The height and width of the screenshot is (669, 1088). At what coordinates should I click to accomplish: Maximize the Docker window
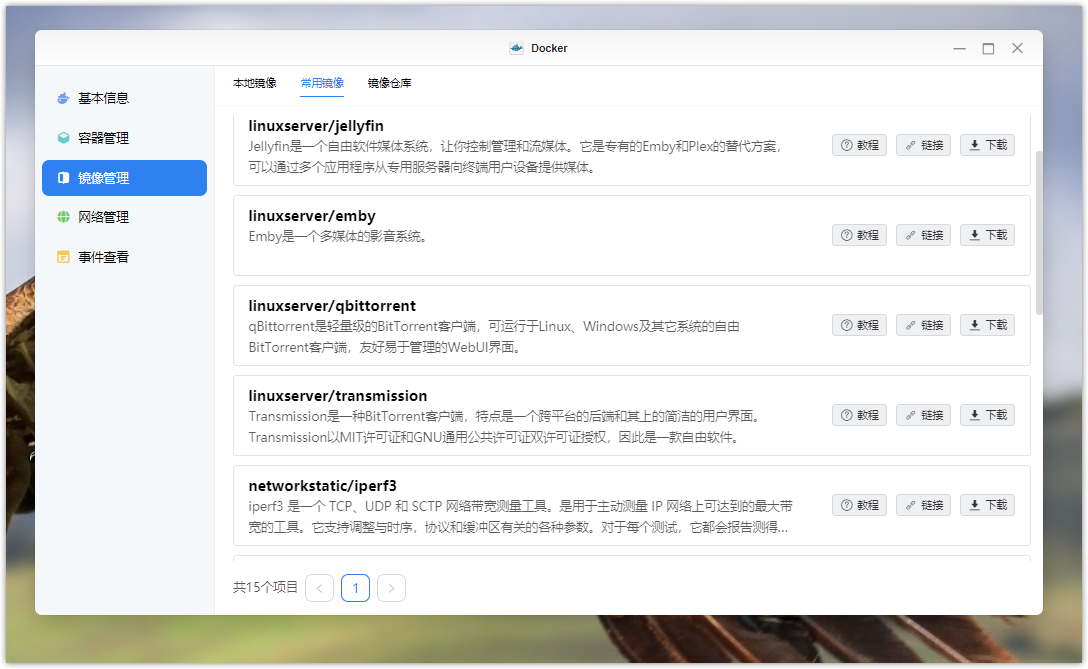[988, 49]
